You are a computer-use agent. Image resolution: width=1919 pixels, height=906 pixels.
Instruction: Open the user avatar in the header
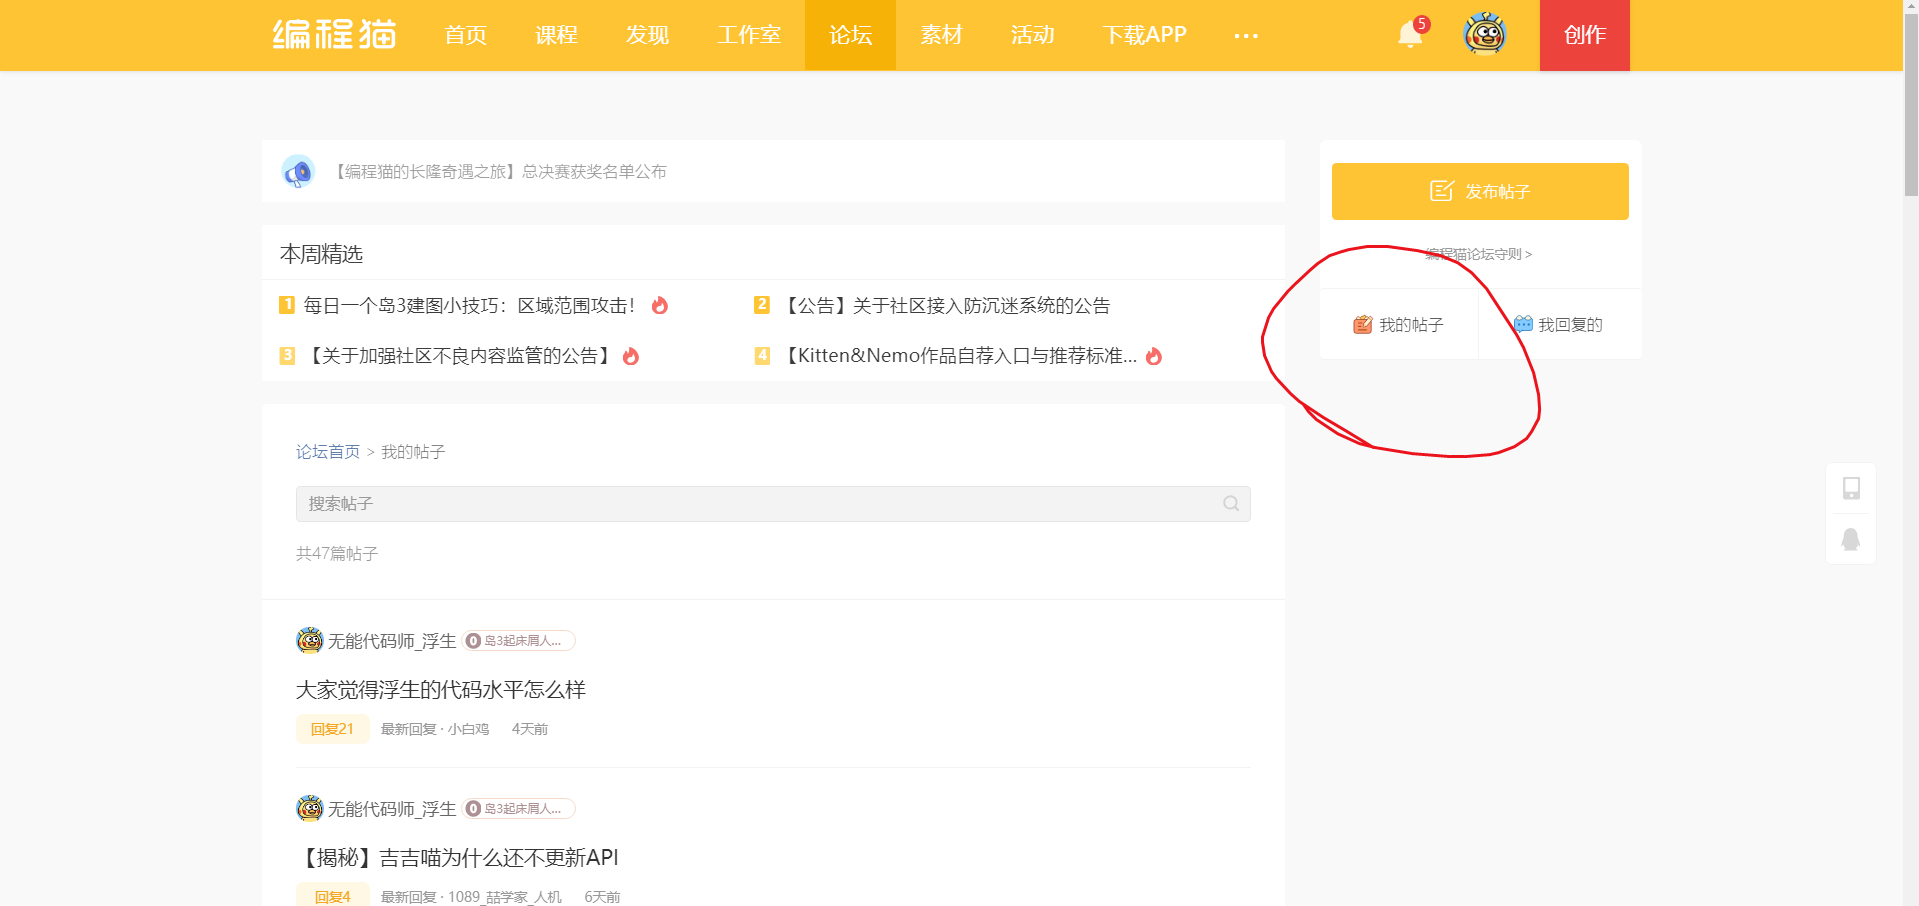click(1485, 34)
